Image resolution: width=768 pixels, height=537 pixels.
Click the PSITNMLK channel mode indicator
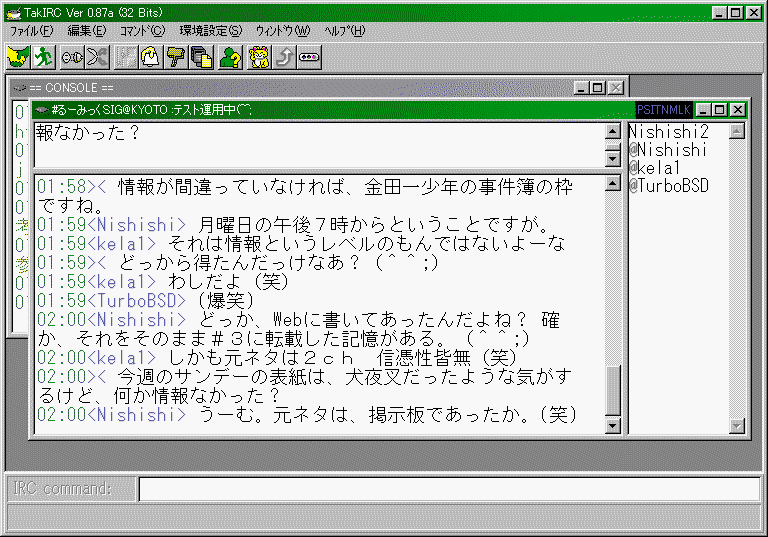[x=663, y=109]
